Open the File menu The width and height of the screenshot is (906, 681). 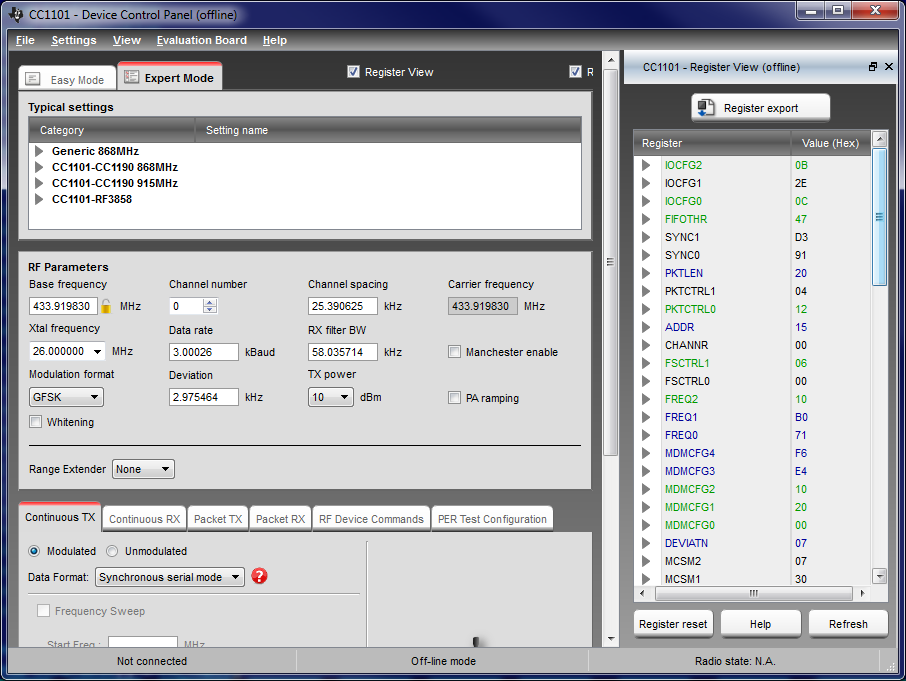pos(25,40)
